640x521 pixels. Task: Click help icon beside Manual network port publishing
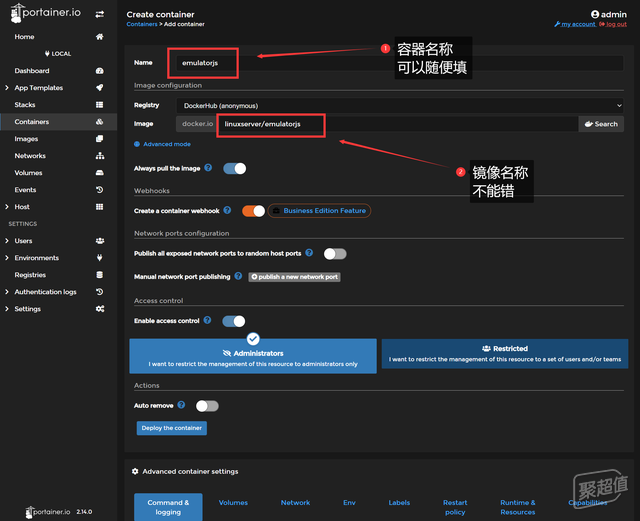click(238, 276)
